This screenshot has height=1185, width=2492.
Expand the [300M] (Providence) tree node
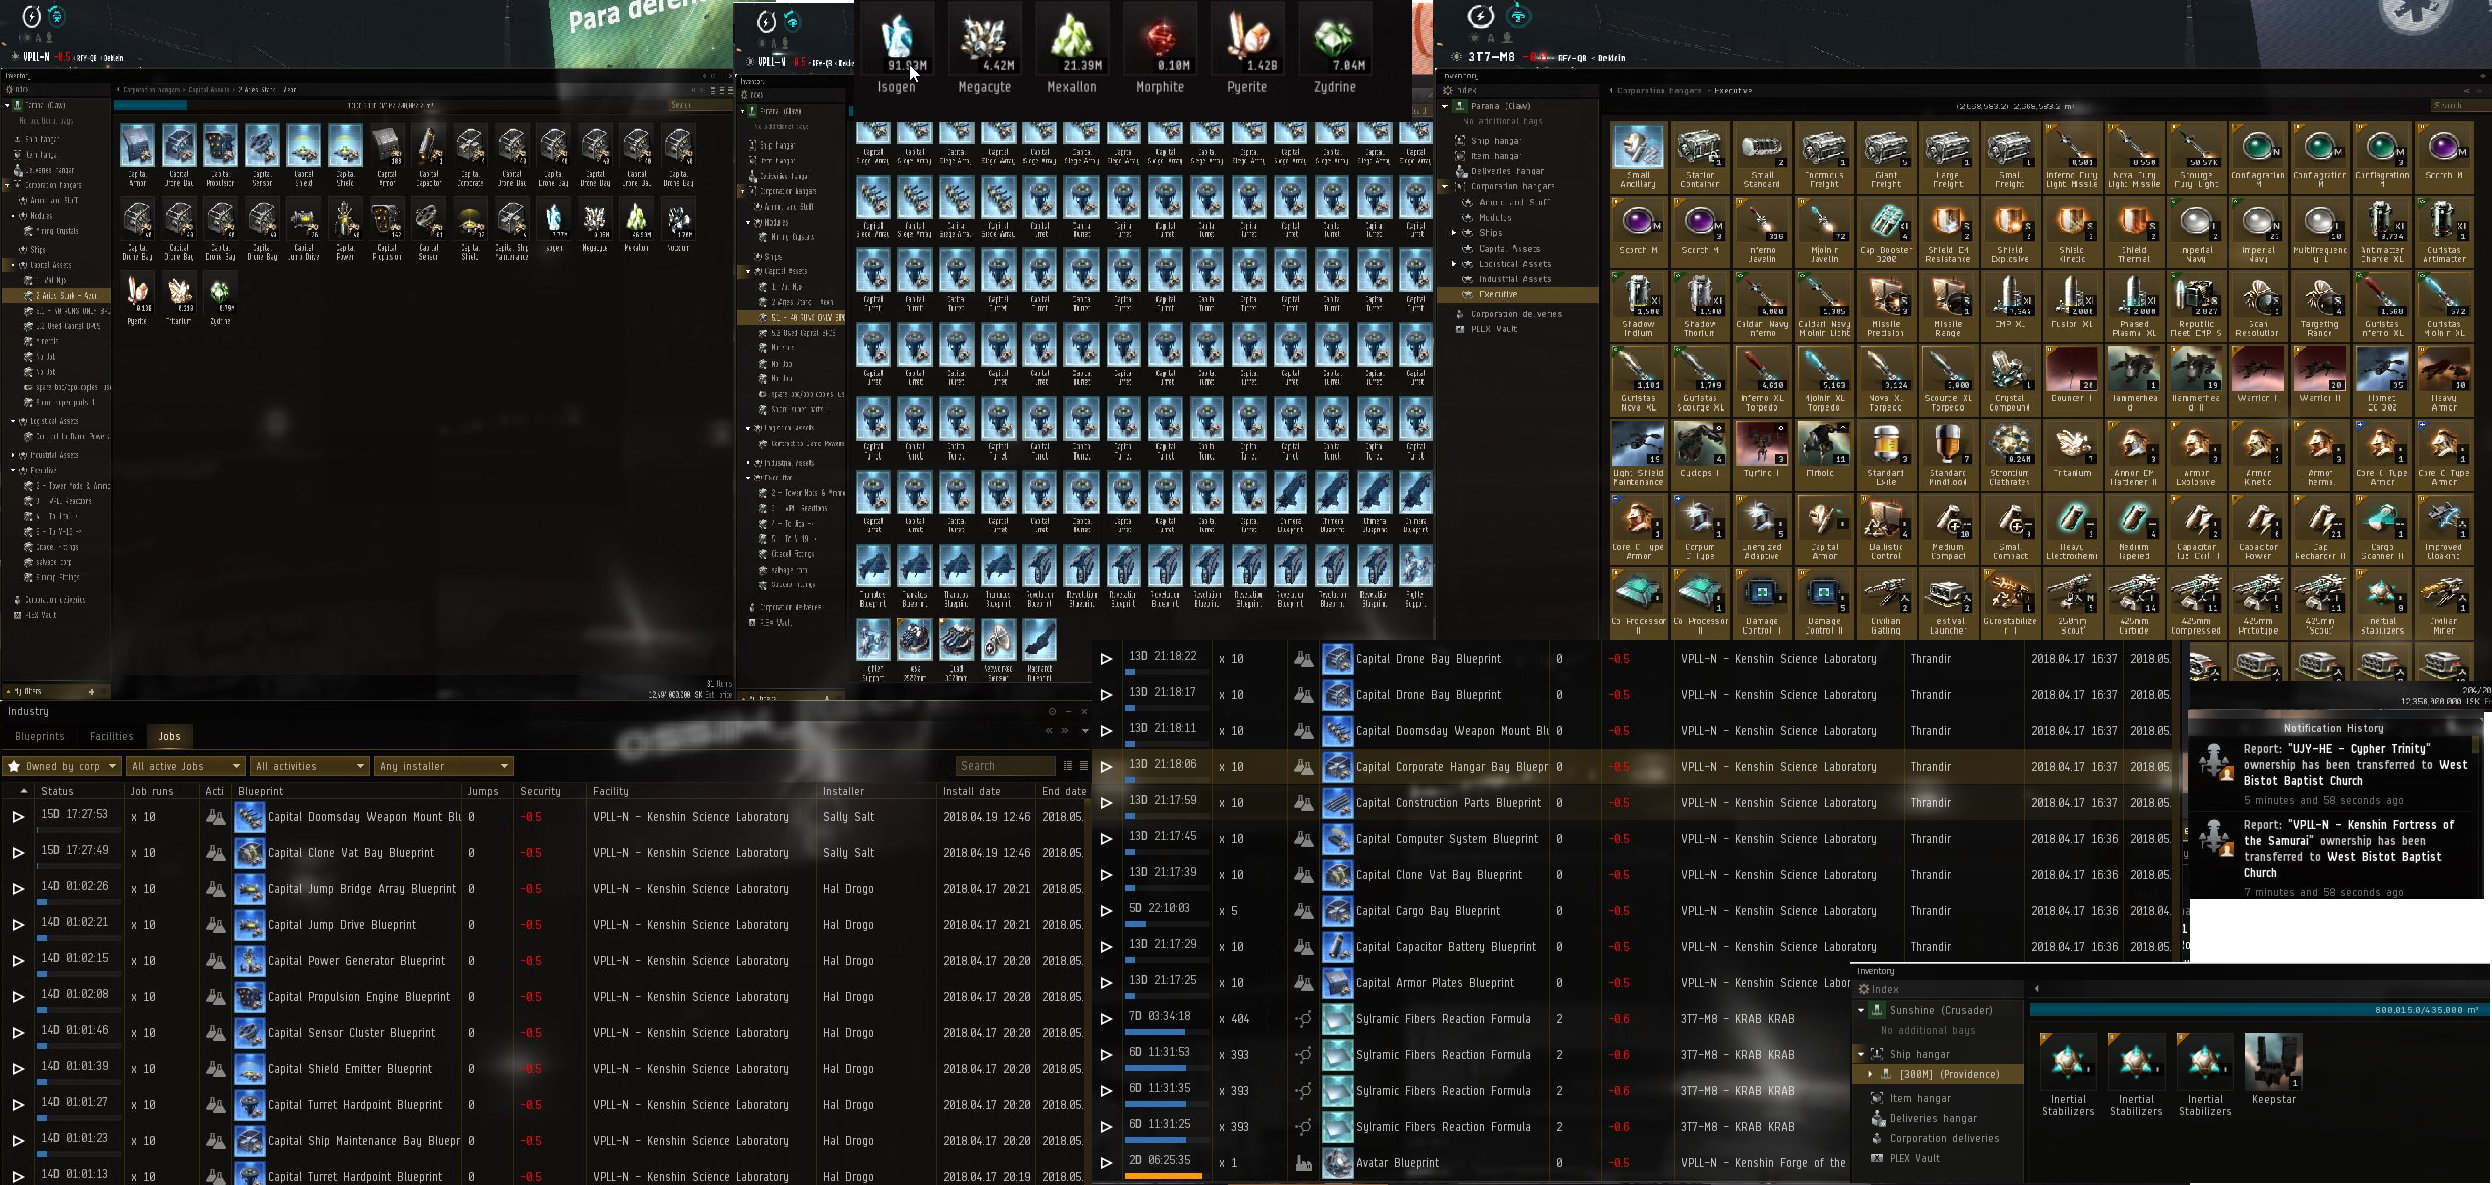tap(1870, 1074)
